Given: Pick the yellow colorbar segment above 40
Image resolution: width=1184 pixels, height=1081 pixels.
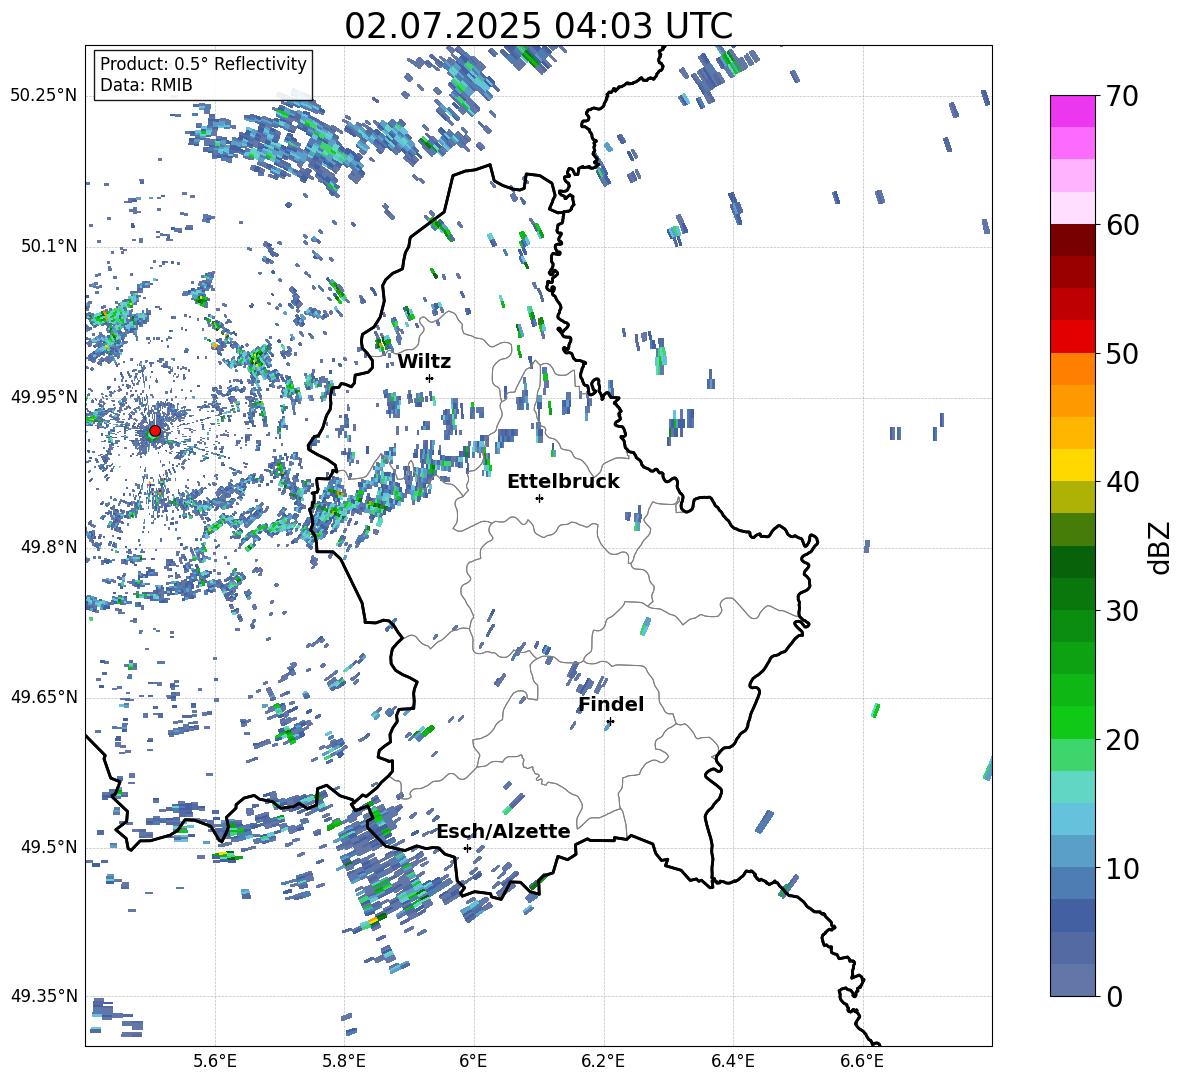Looking at the screenshot, I should [1072, 465].
